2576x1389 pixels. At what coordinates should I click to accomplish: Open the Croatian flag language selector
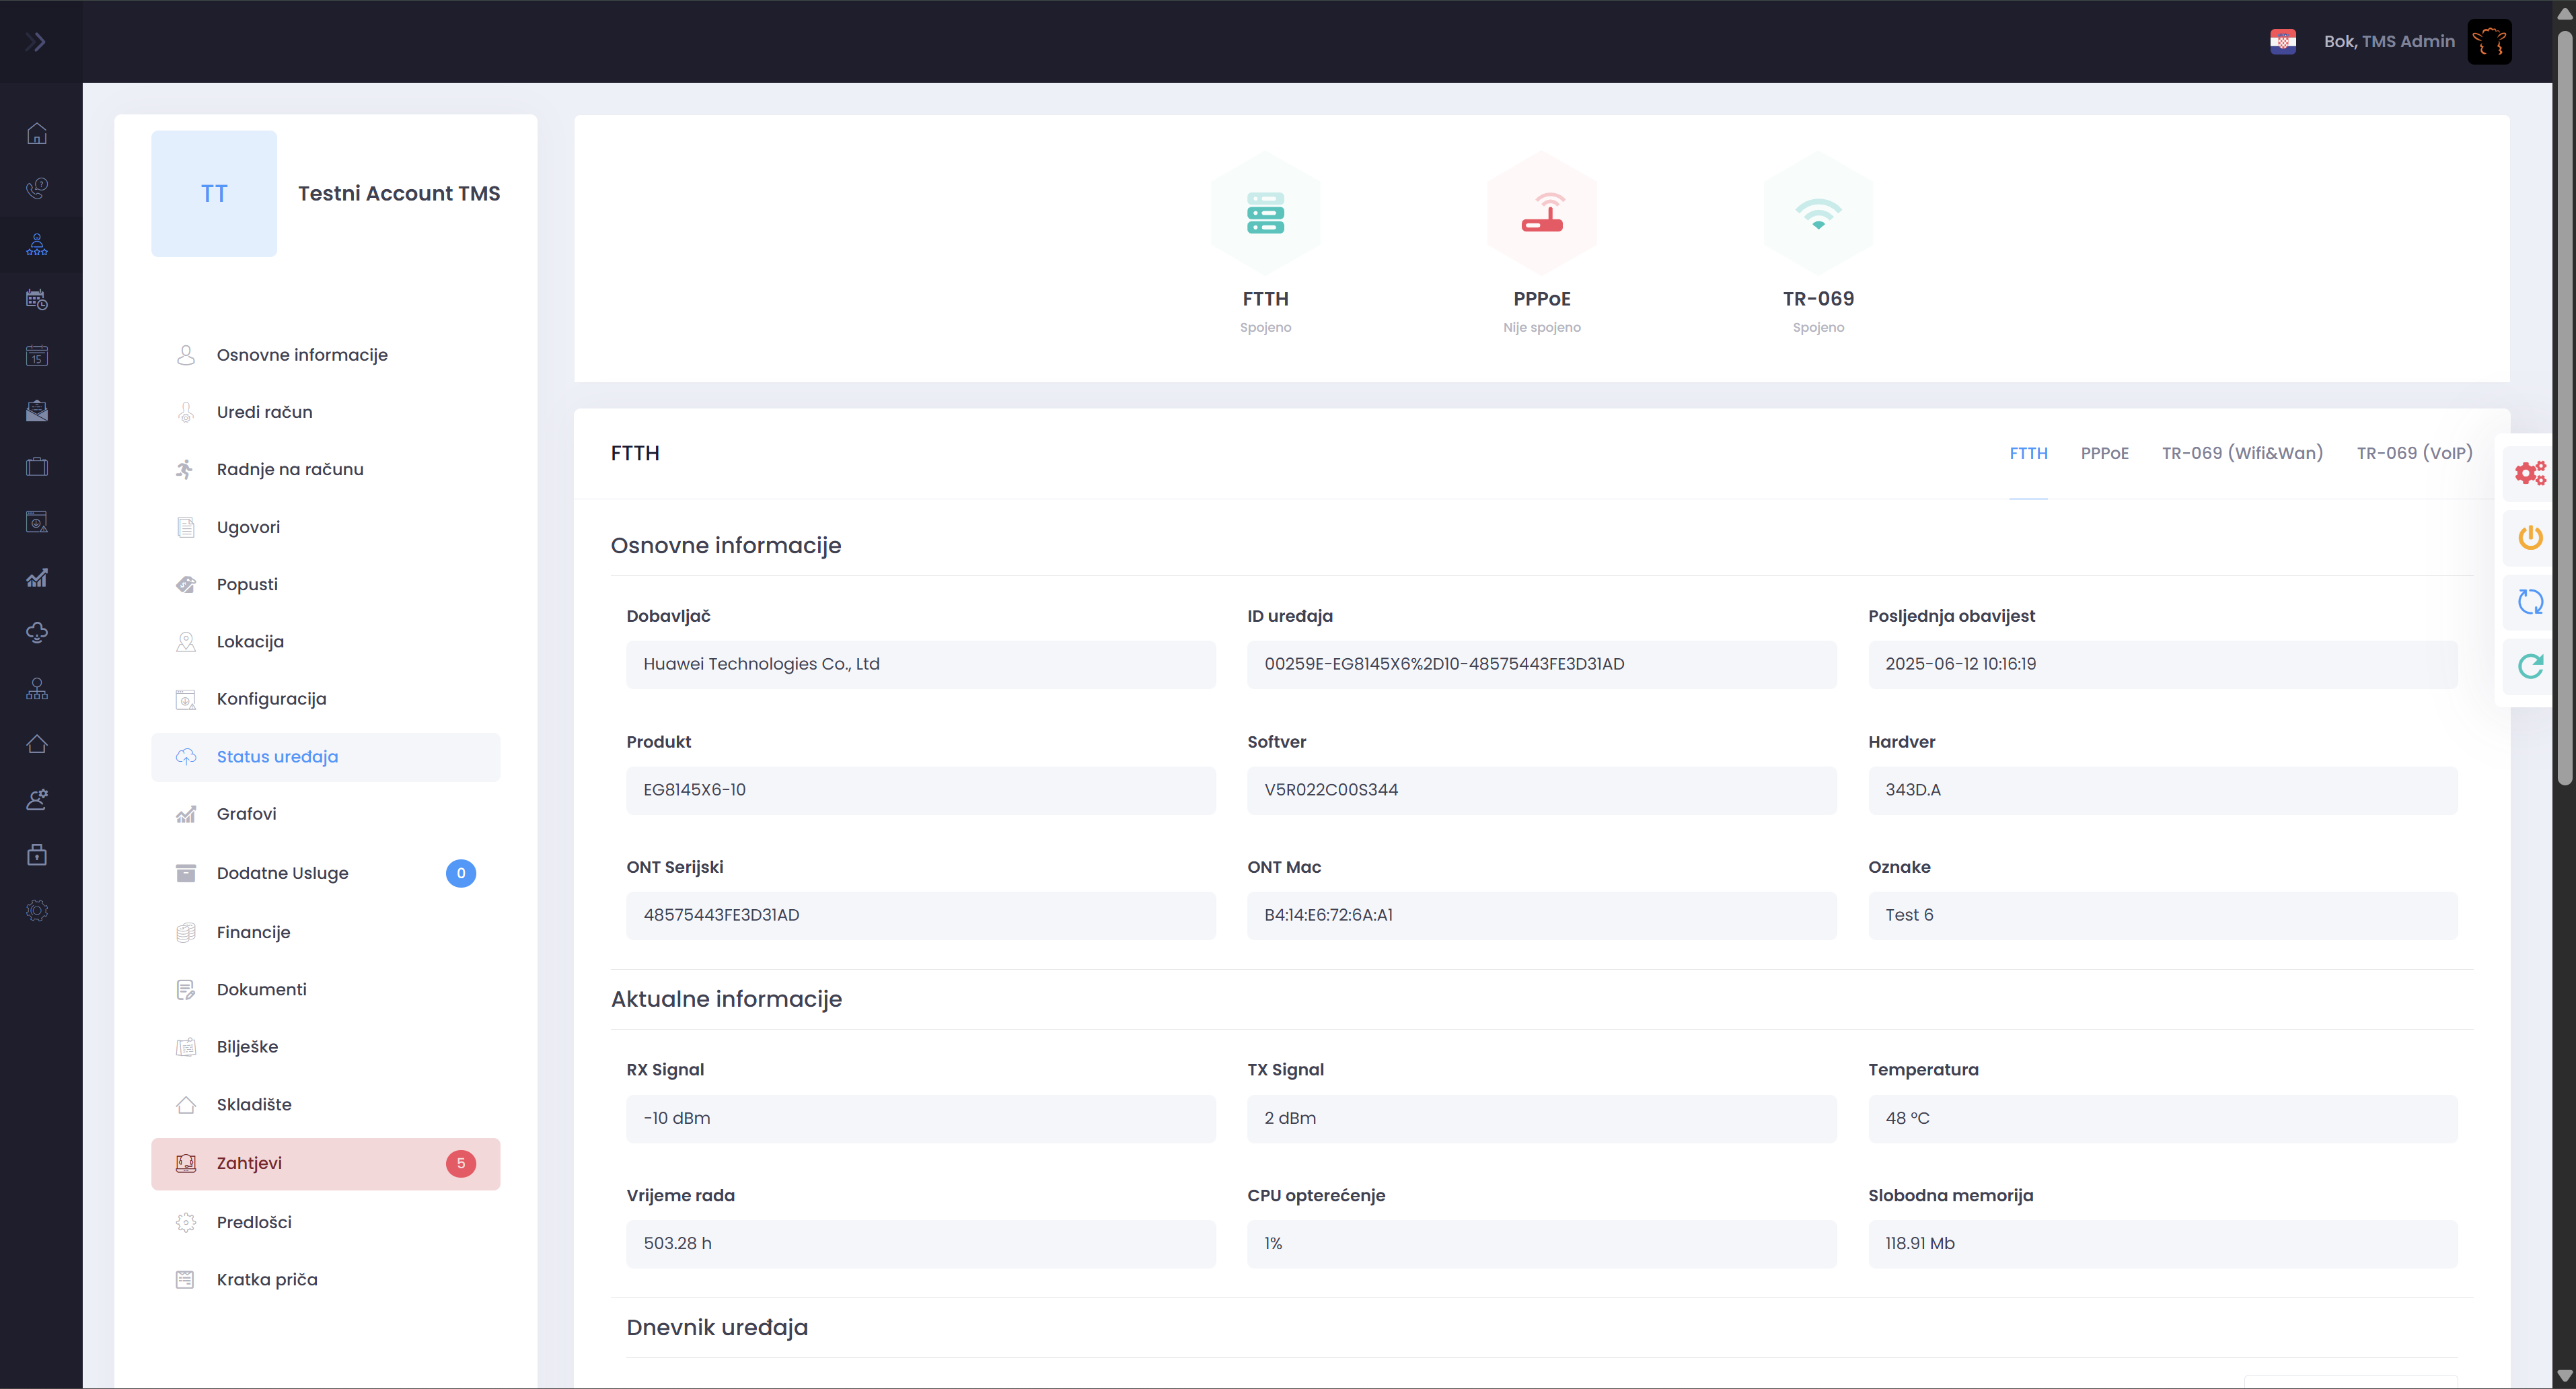click(x=2282, y=41)
